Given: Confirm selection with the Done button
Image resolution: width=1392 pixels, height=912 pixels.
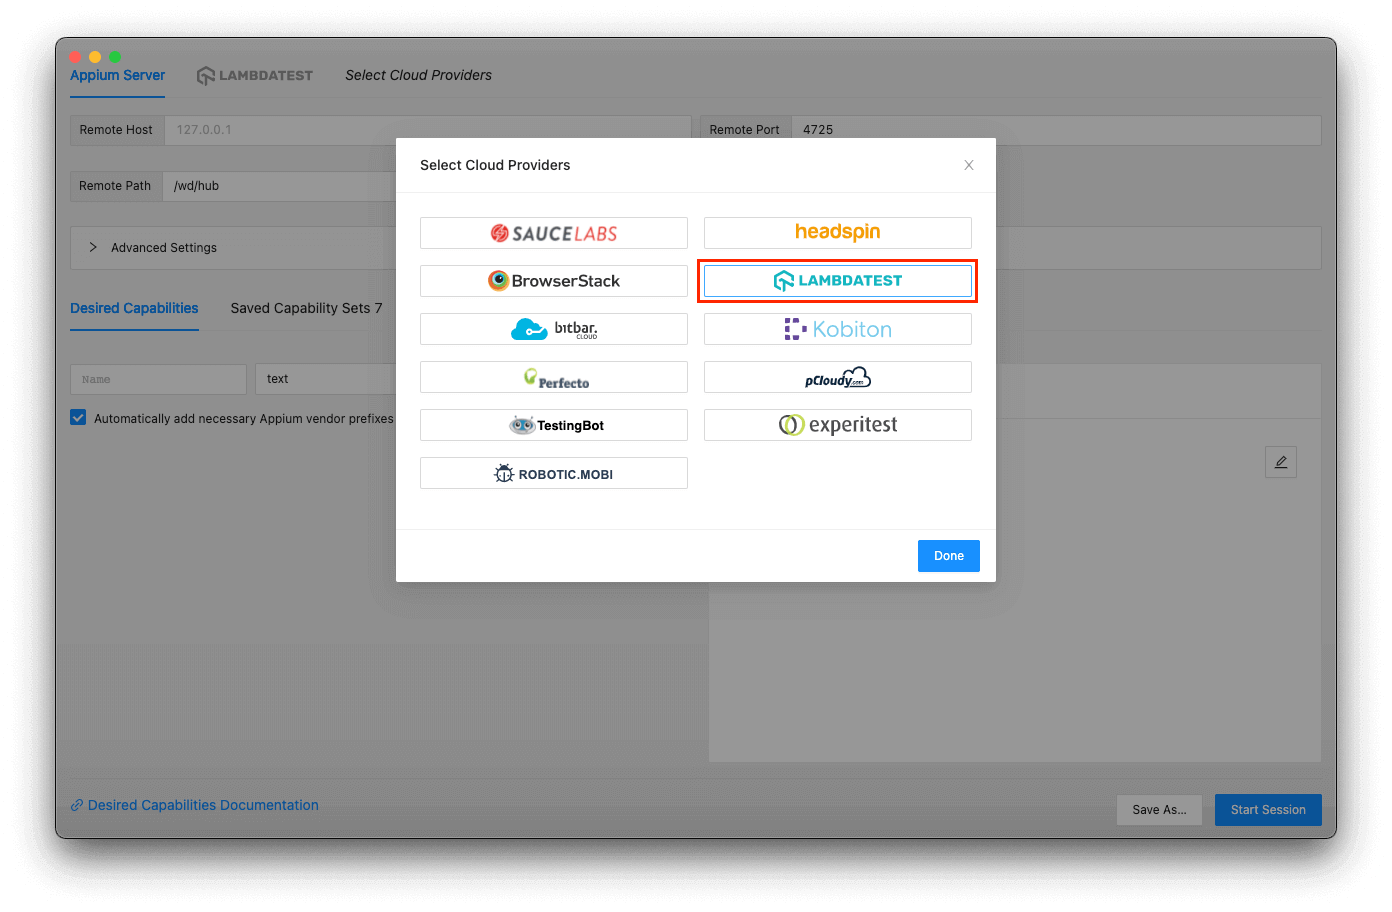Looking at the screenshot, I should pyautogui.click(x=948, y=556).
